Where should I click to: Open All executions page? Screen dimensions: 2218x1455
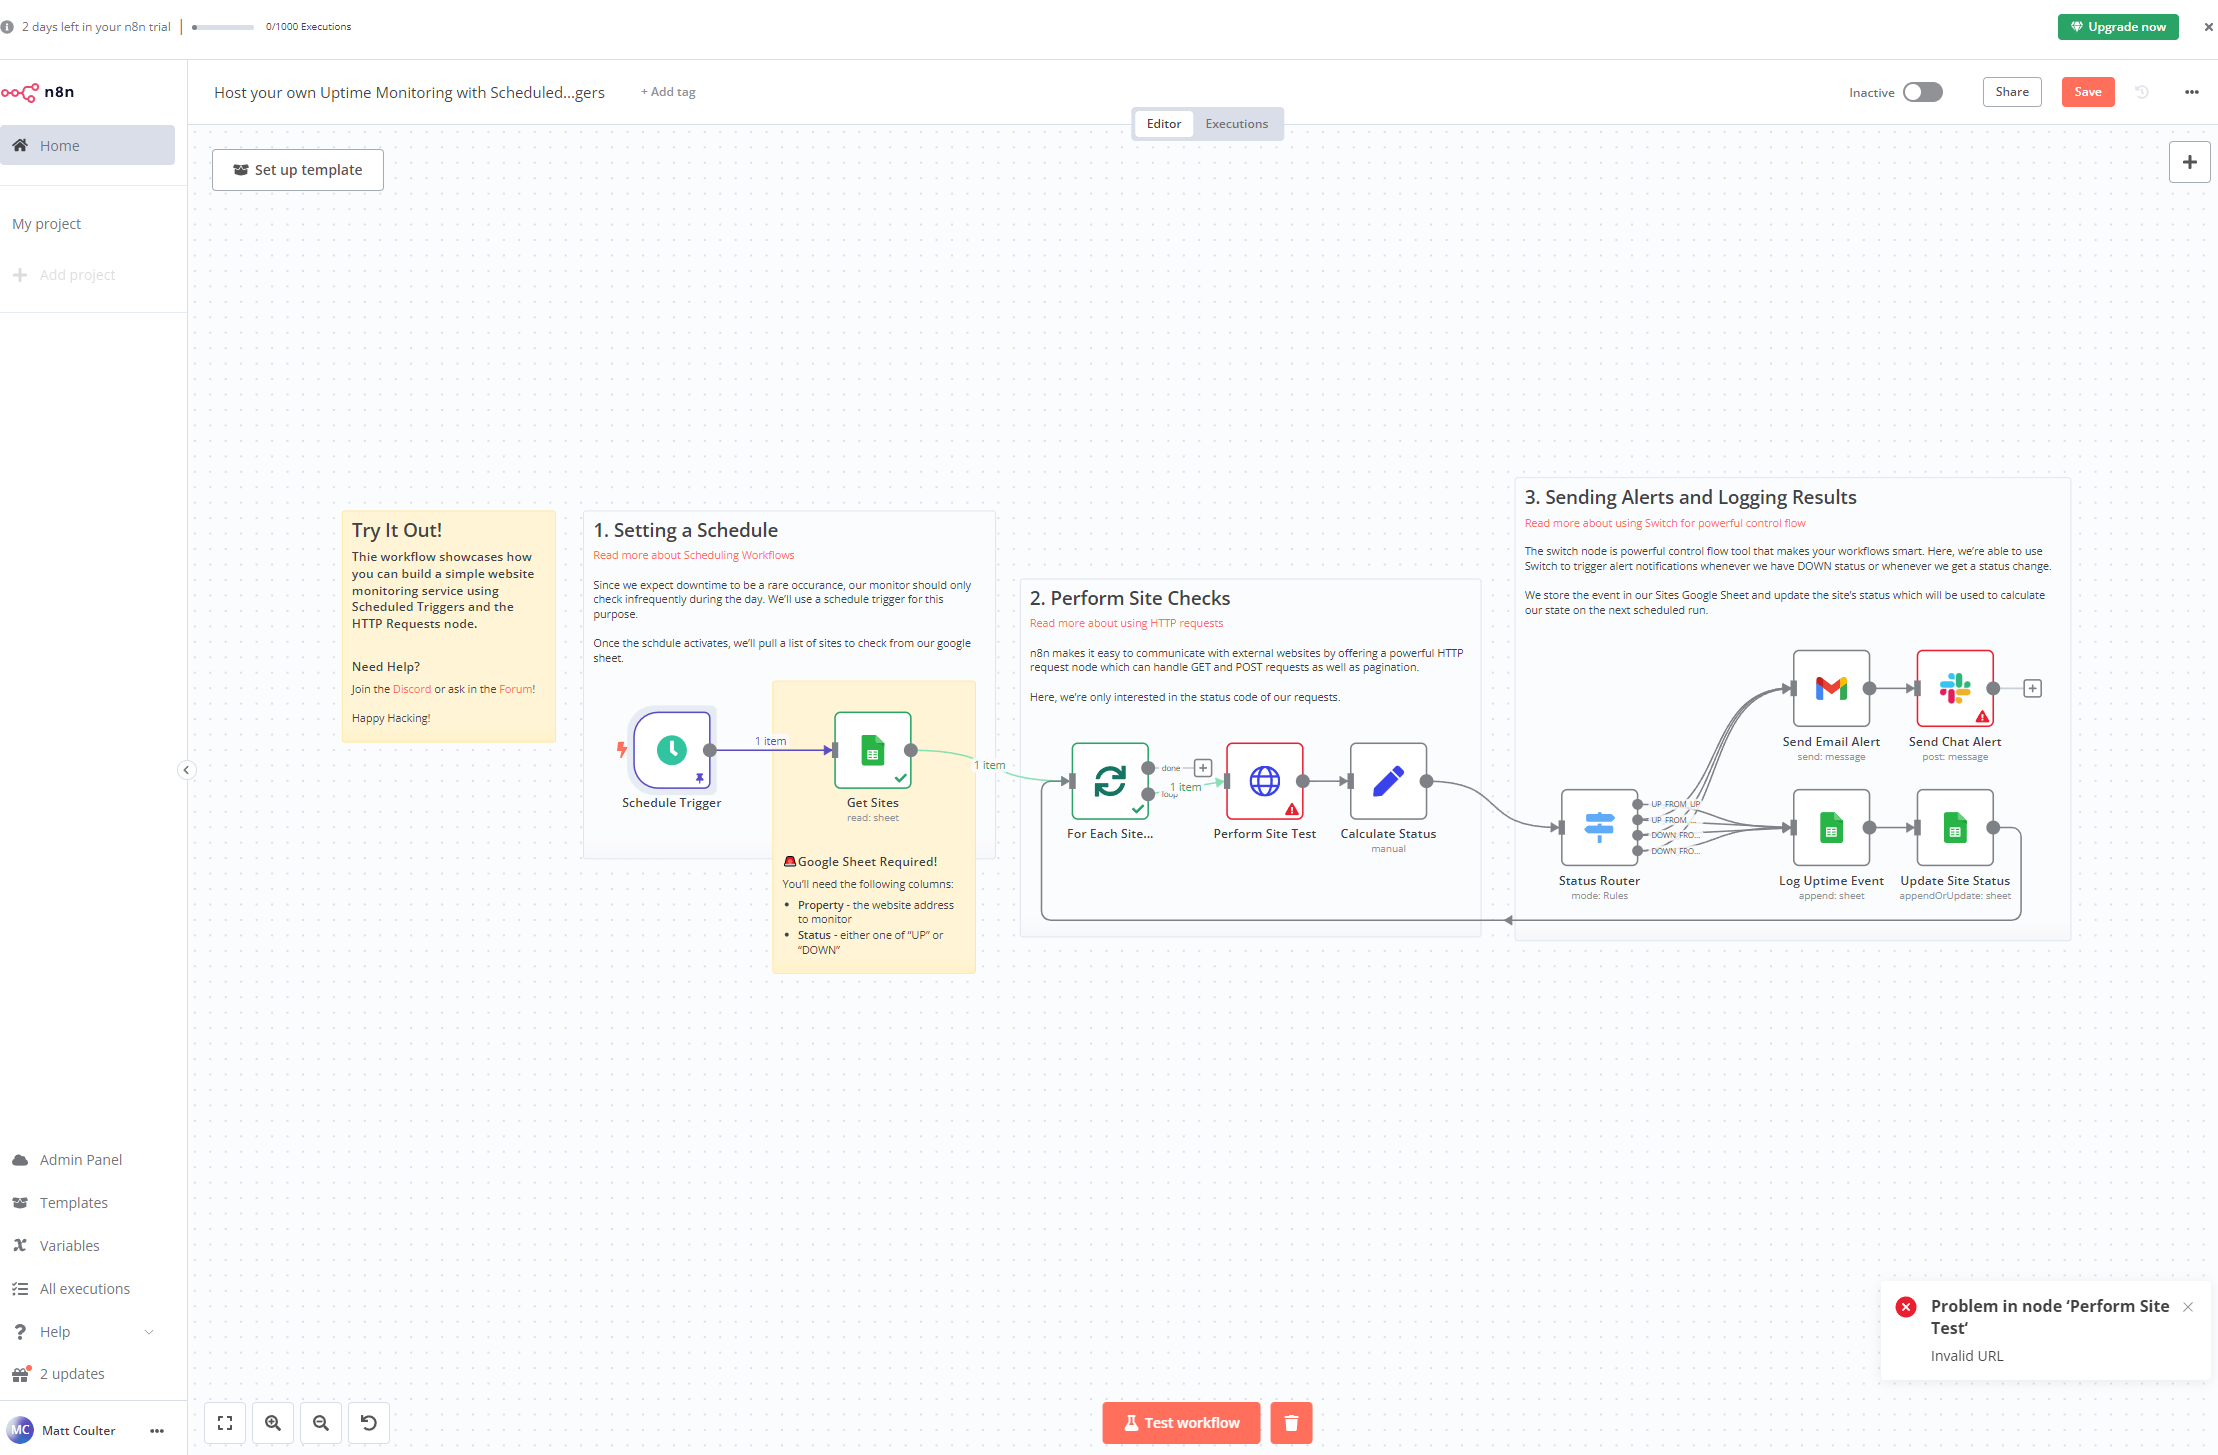(87, 1289)
